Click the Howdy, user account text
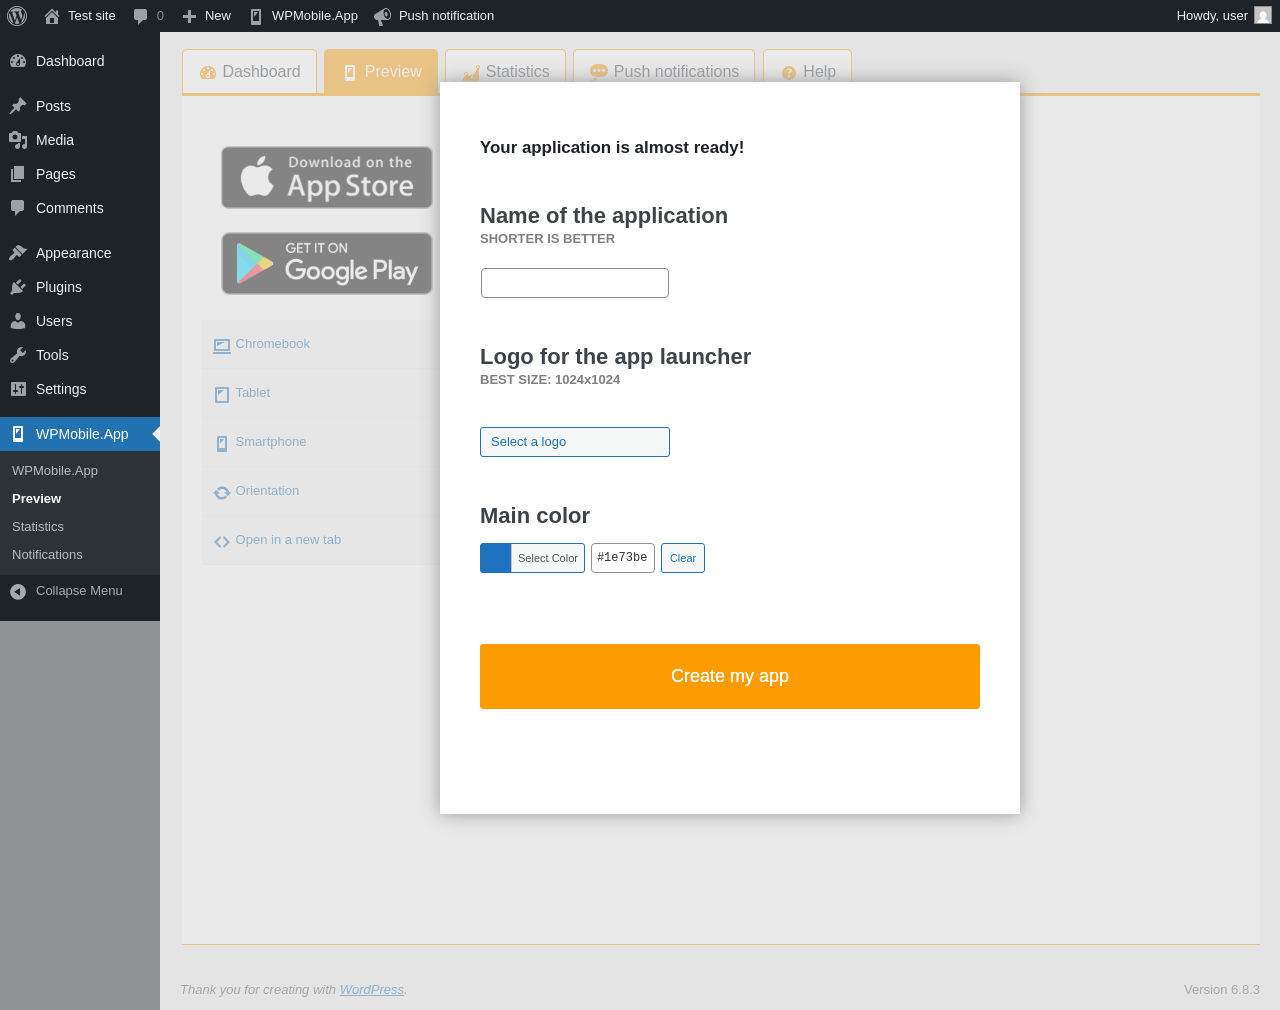Screen dimensions: 1280x1010 [1212, 16]
